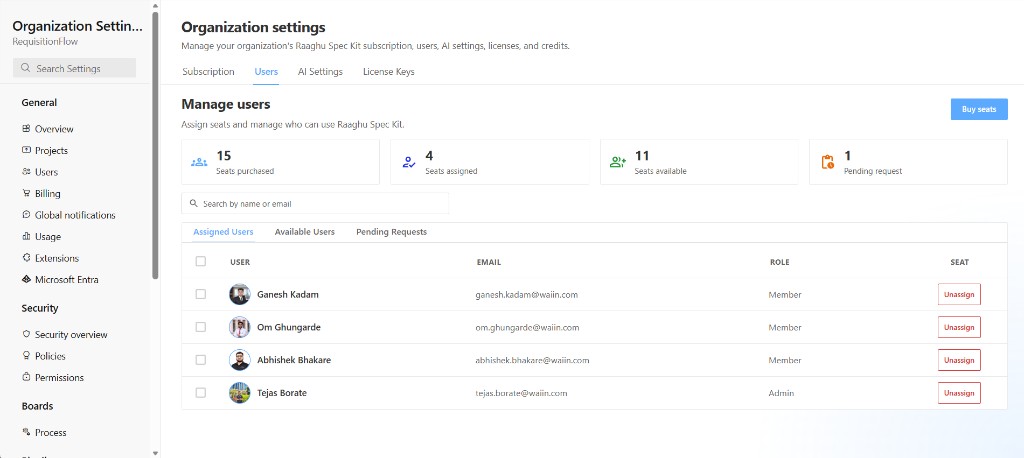Click sidebar scrollbar down arrow
Image resolution: width=1024 pixels, height=458 pixels.
point(155,453)
